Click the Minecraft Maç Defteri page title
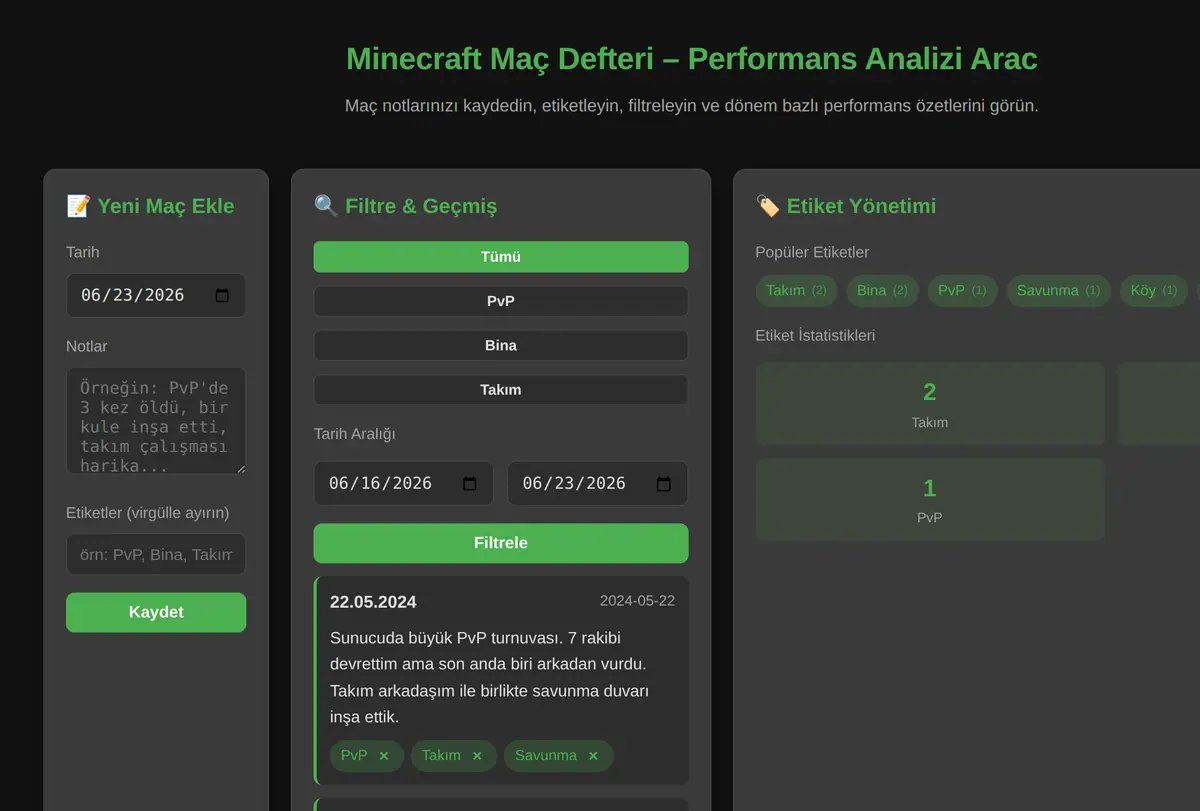This screenshot has width=1200, height=811. click(692, 59)
